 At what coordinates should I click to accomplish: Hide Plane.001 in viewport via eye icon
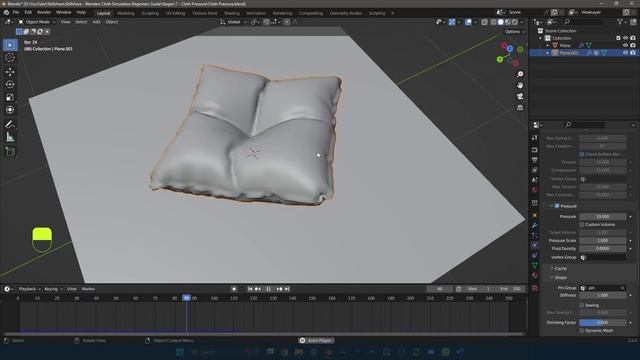pyautogui.click(x=625, y=53)
